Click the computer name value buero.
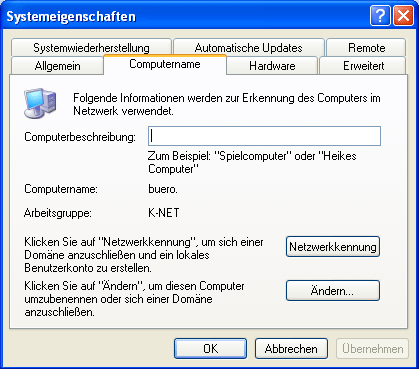 [163, 189]
